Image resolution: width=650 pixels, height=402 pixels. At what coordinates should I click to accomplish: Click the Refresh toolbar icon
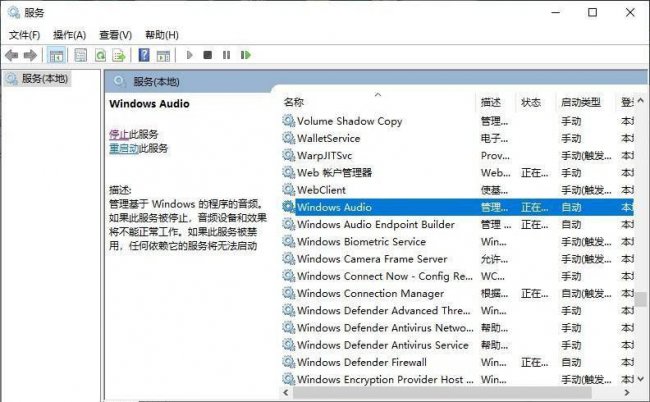pyautogui.click(x=100, y=55)
